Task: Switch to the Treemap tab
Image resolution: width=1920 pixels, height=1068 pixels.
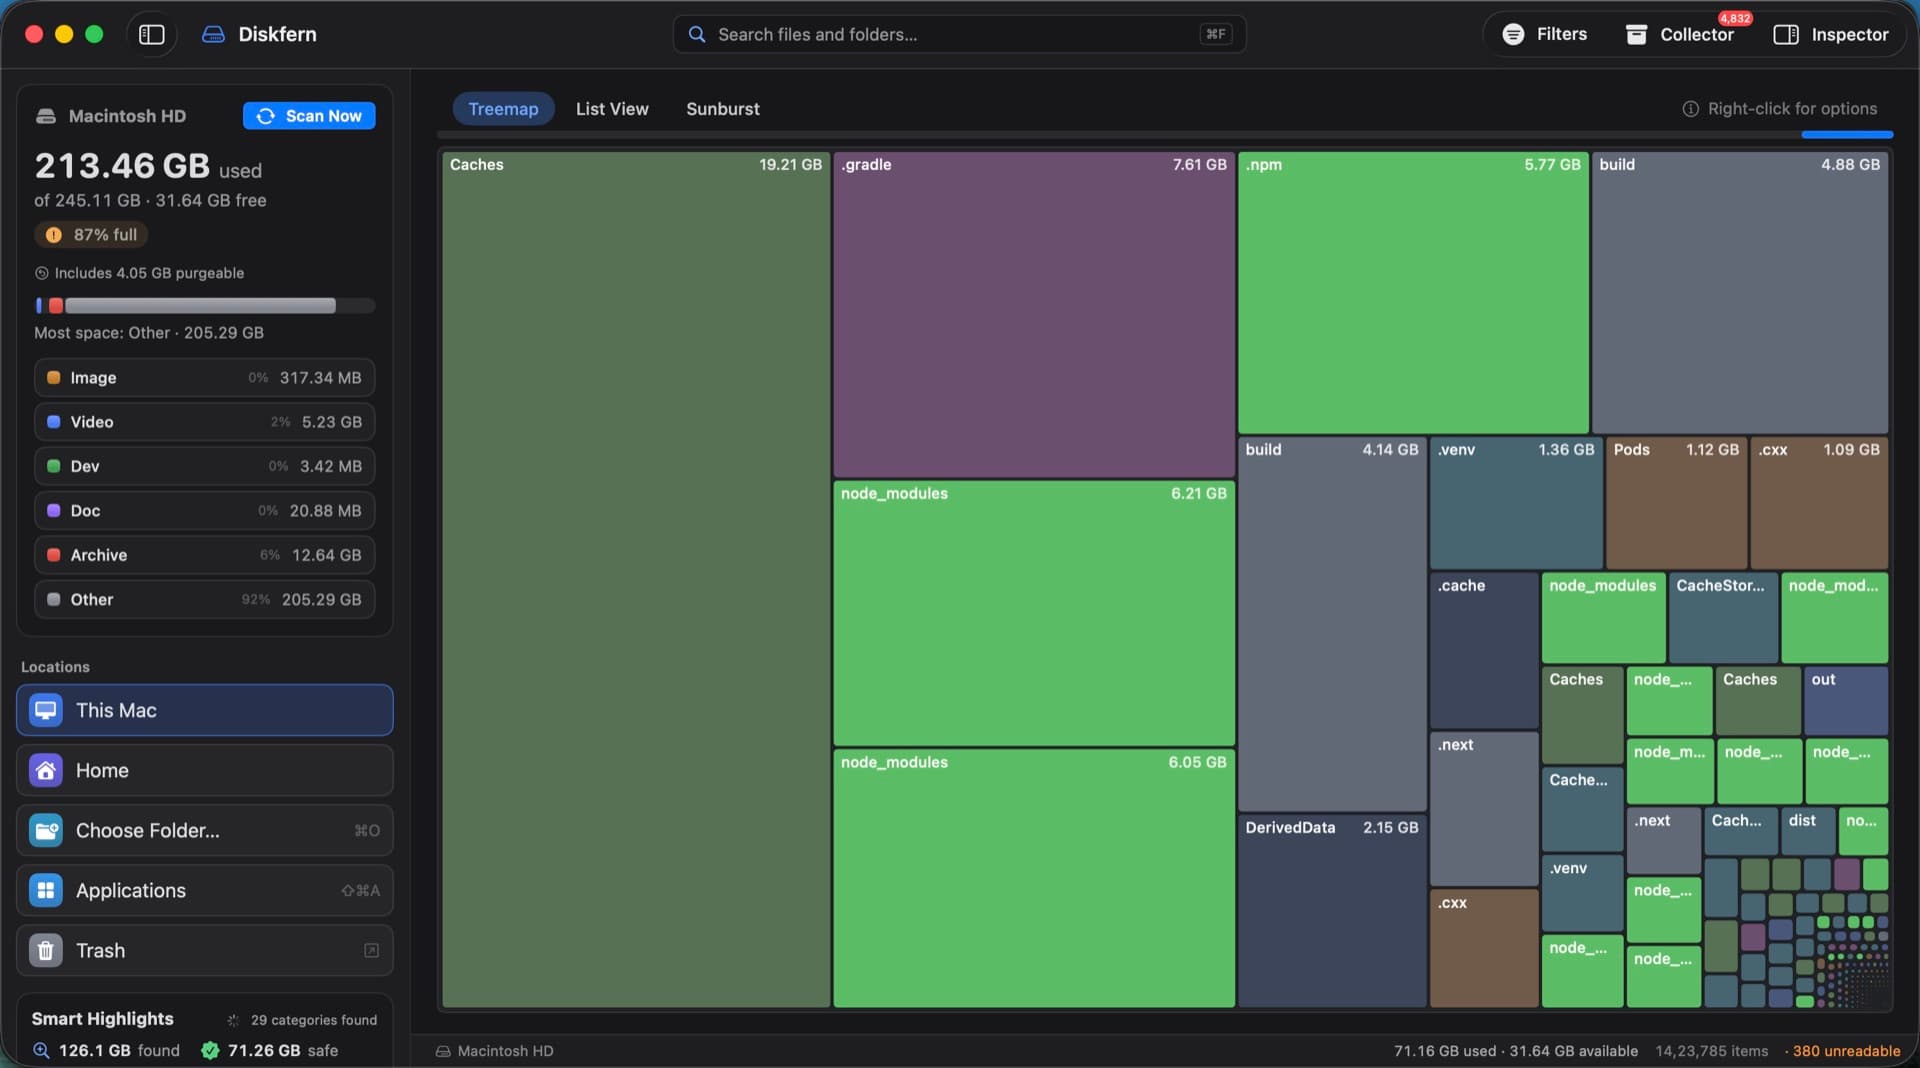Action: [503, 109]
